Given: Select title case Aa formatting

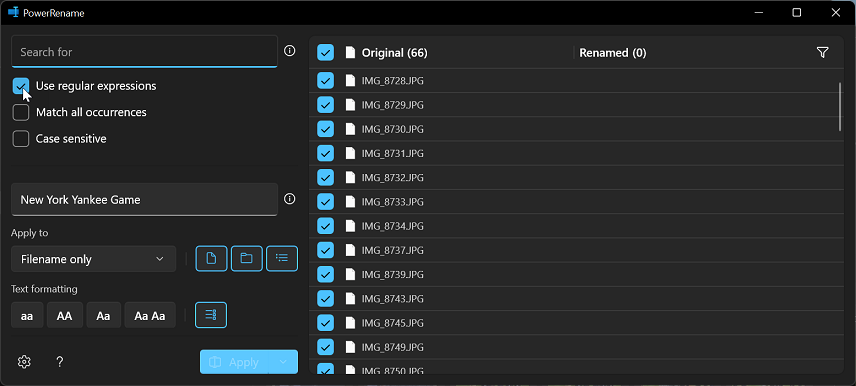Looking at the screenshot, I should tap(103, 315).
